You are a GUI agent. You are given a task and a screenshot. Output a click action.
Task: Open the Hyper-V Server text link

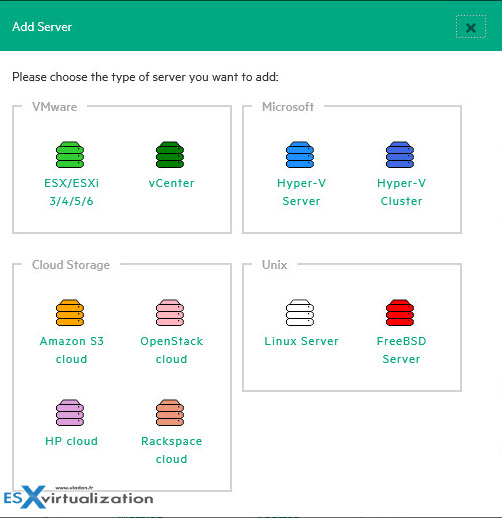(x=301, y=192)
